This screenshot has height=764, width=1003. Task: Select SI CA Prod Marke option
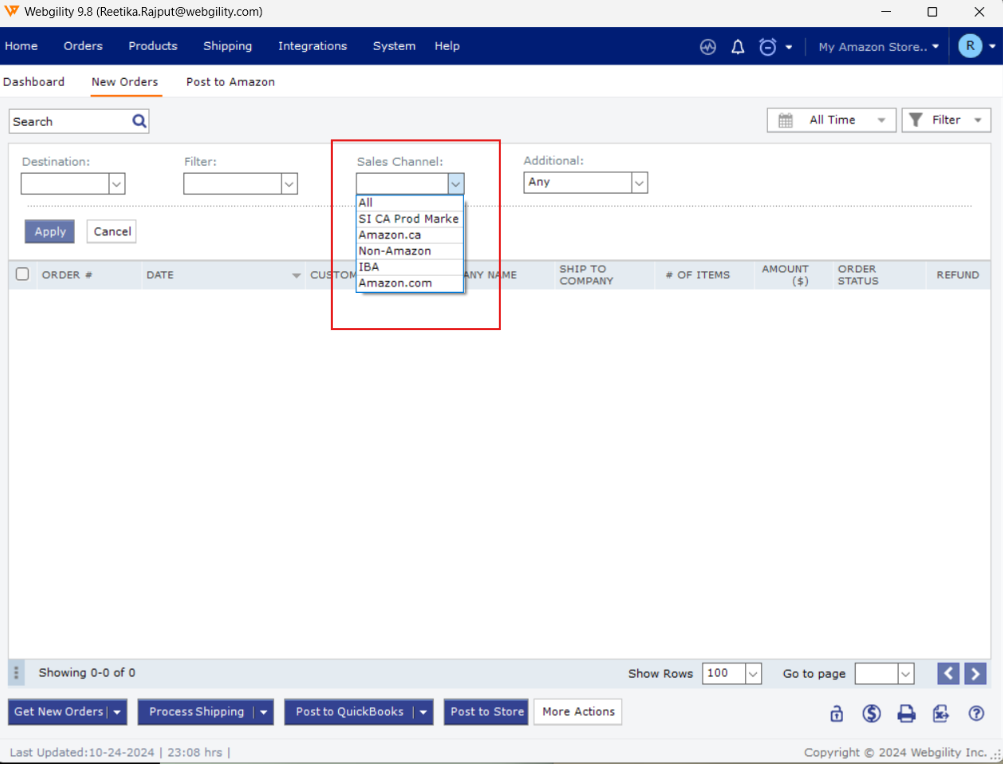pos(409,219)
